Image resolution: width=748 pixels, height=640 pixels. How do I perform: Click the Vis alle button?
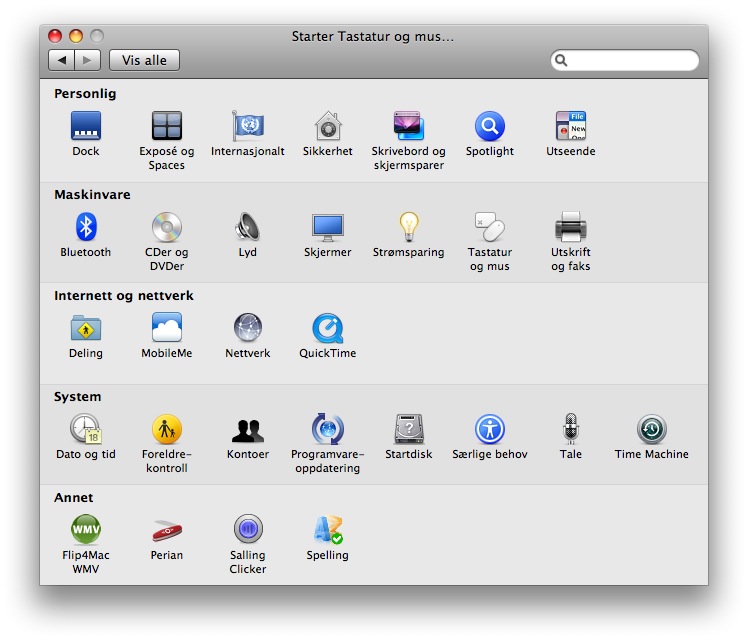click(x=144, y=61)
